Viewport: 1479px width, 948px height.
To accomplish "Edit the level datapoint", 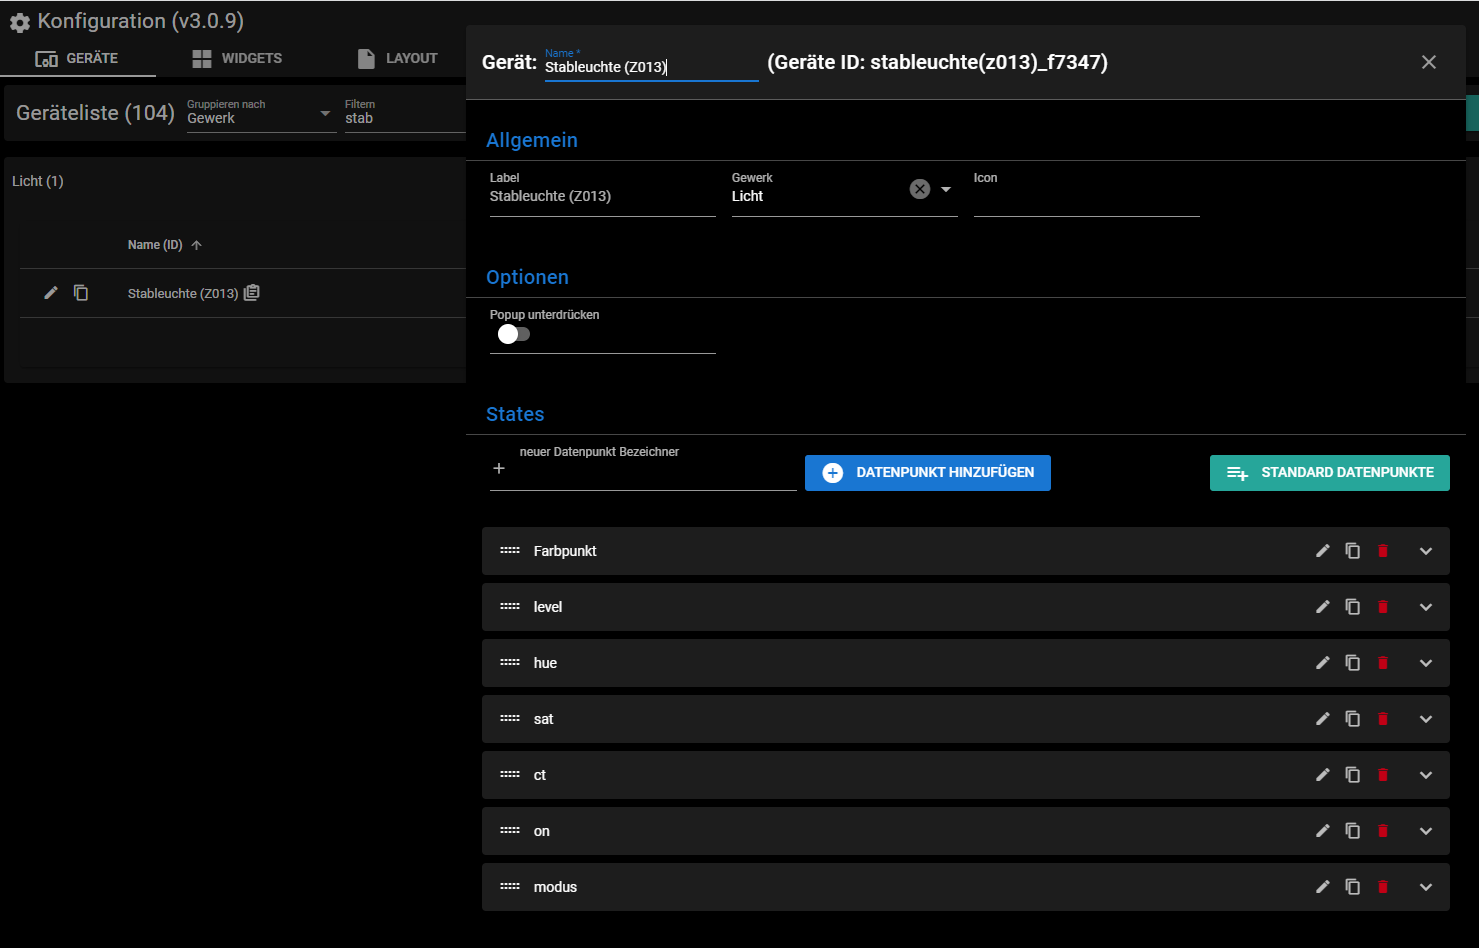I will pyautogui.click(x=1323, y=607).
